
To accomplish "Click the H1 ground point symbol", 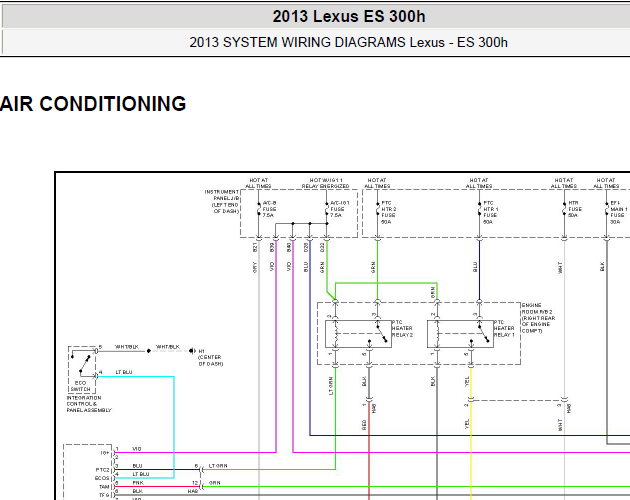I will tap(192, 351).
